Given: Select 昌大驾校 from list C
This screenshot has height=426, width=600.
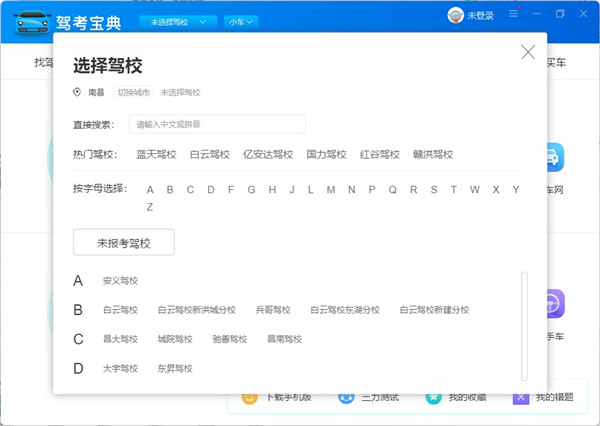Looking at the screenshot, I should tap(120, 339).
